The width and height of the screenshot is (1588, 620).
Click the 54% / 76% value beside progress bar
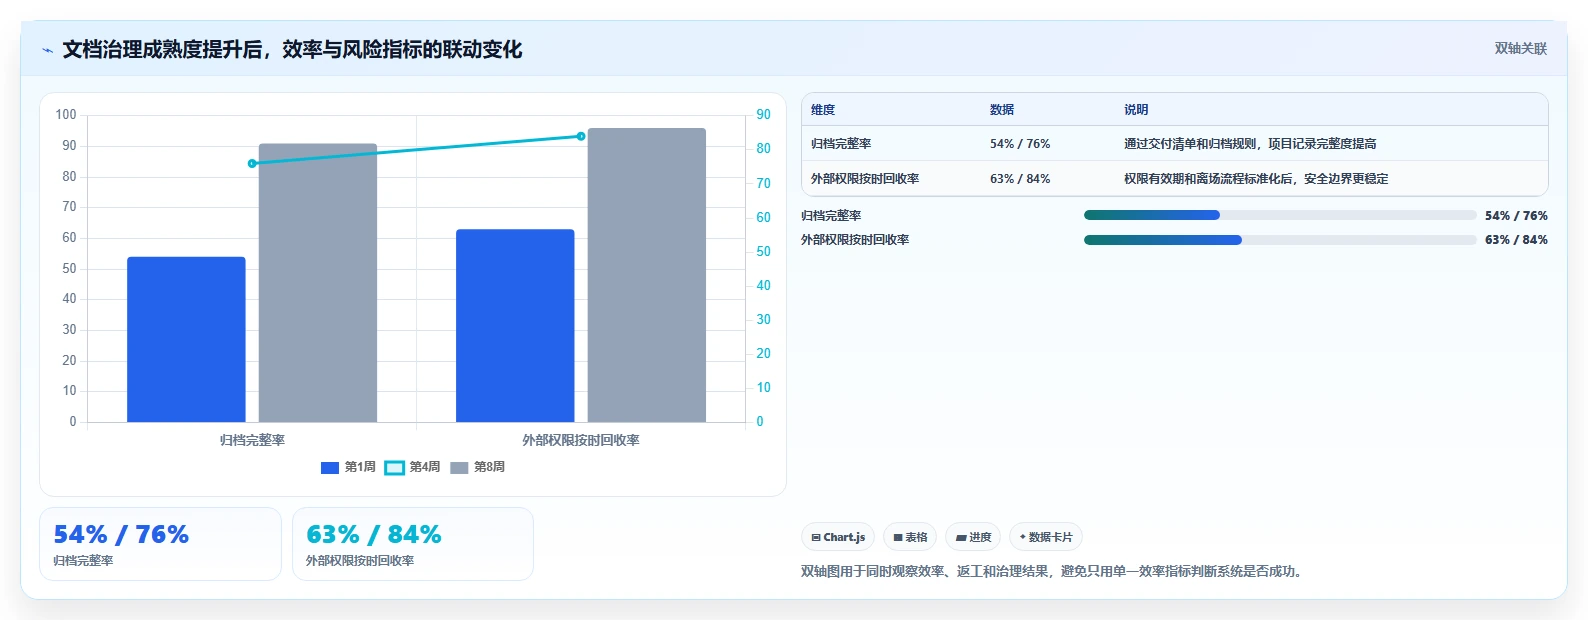(x=1516, y=216)
